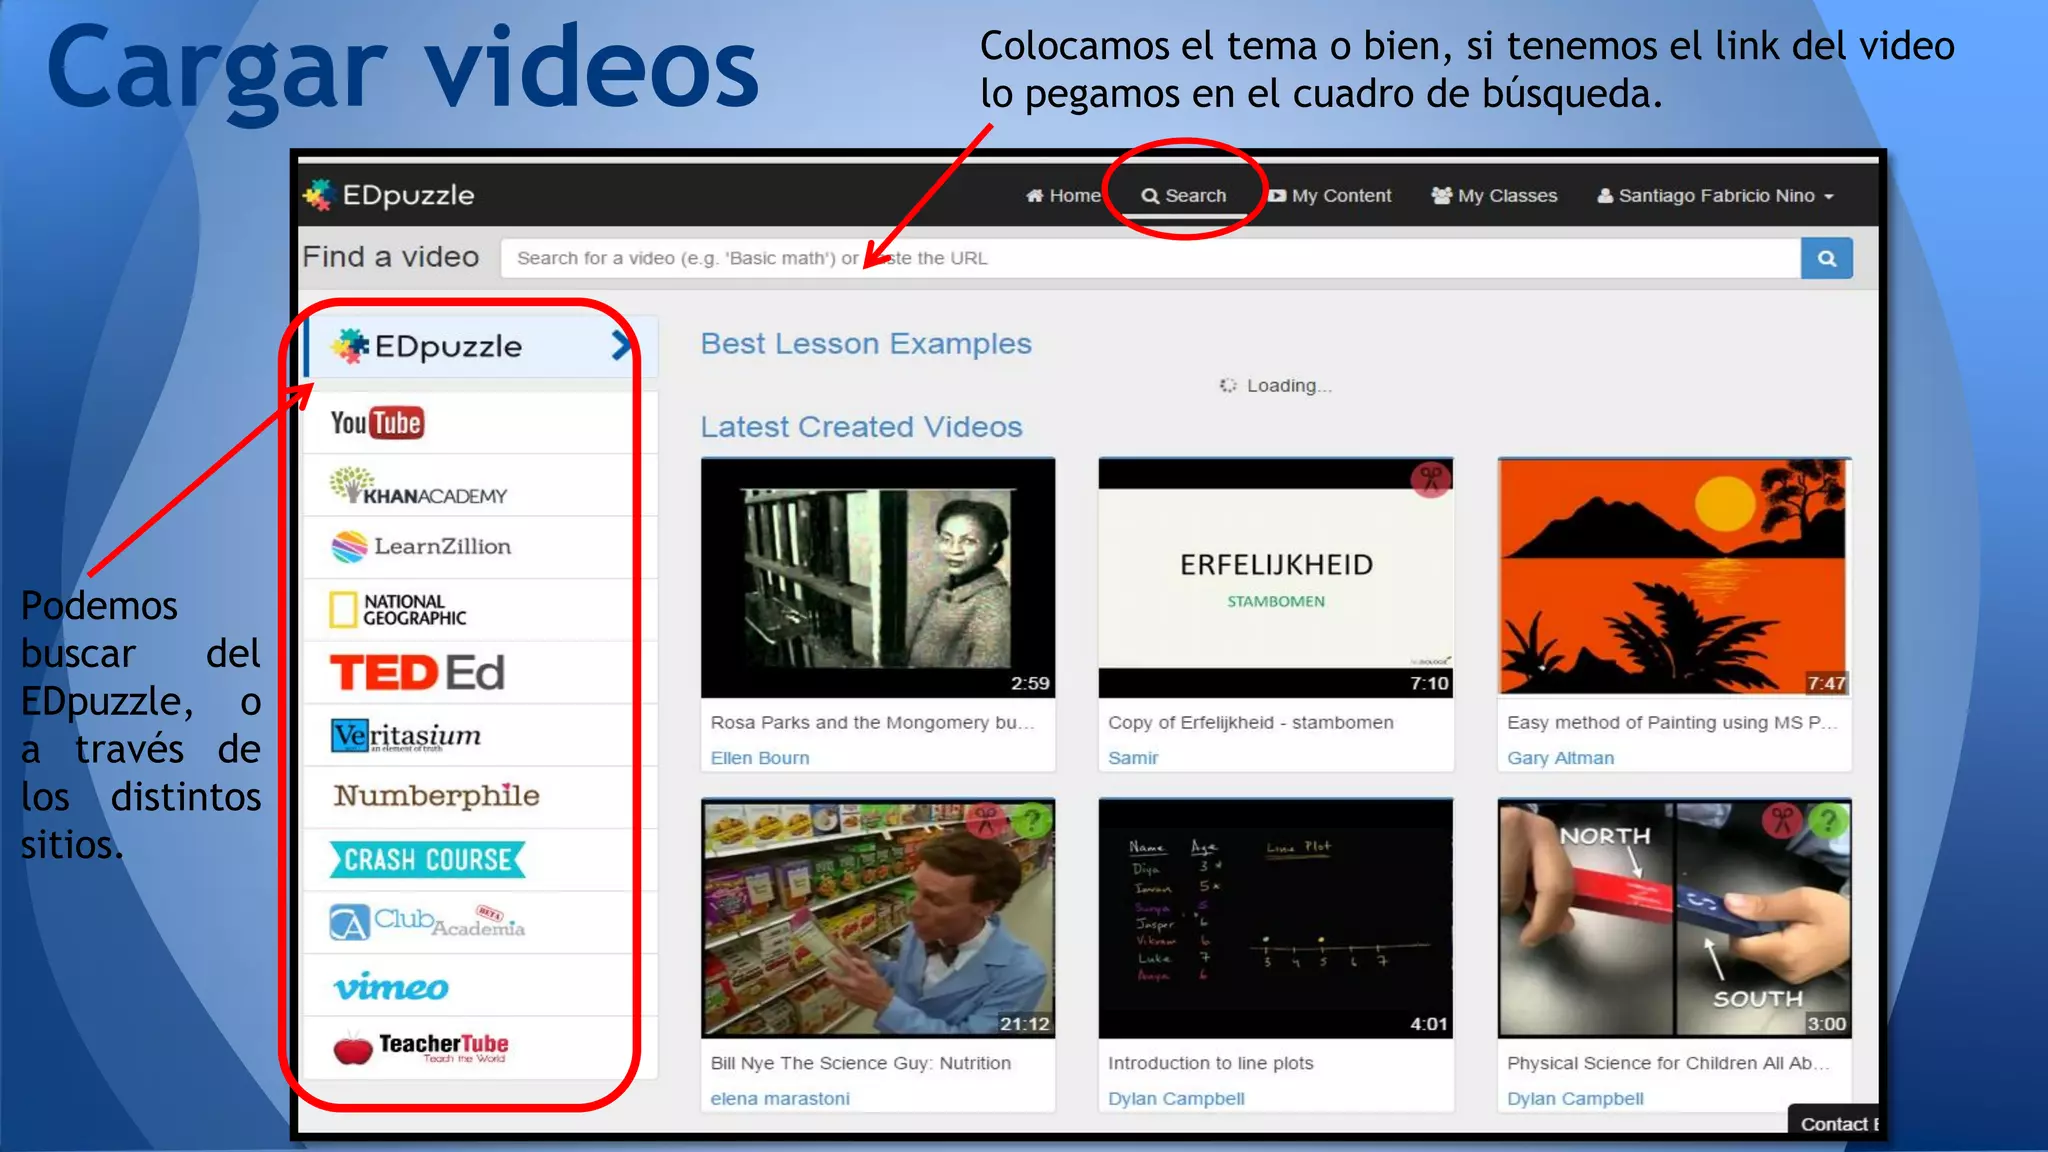The image size is (2048, 1152).
Task: Click chevron arrow on EDpuzzle source
Action: [621, 346]
